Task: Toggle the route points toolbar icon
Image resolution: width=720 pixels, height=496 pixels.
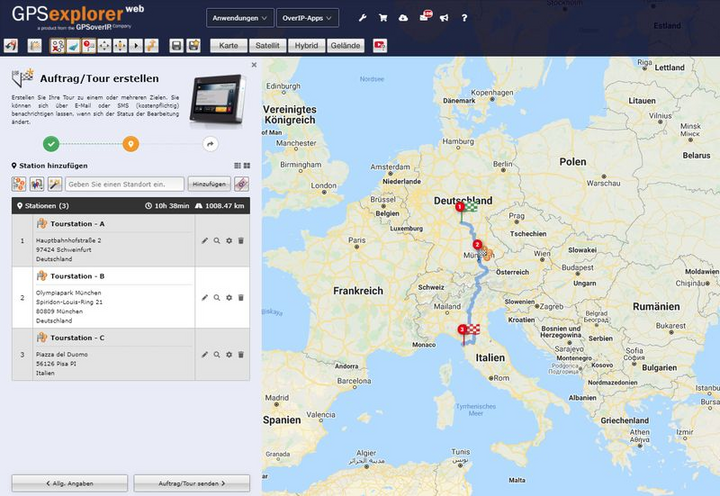Action: [57, 45]
